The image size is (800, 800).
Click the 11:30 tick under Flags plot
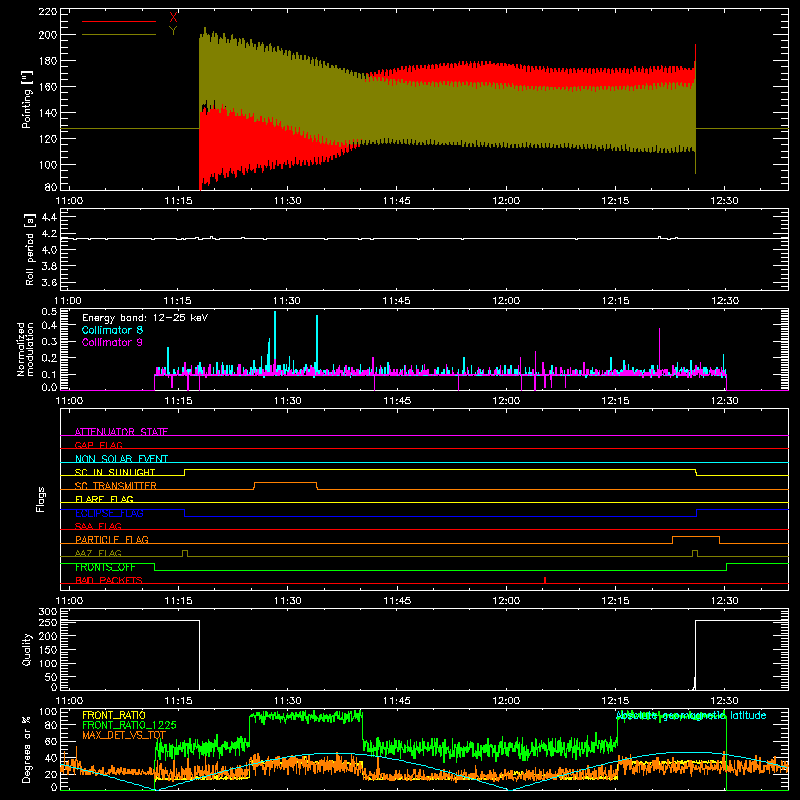coord(287,601)
